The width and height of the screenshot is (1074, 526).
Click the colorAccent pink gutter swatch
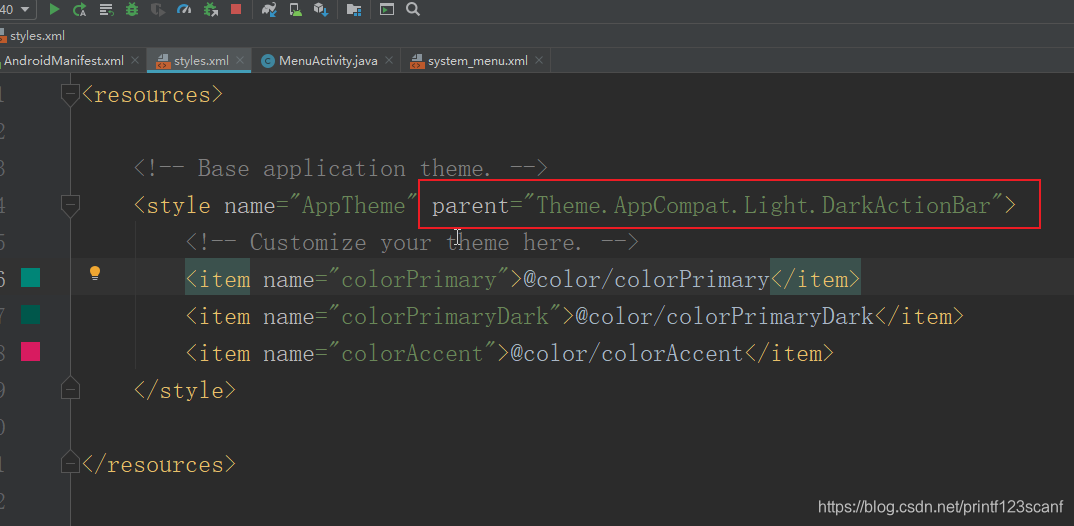click(x=30, y=351)
